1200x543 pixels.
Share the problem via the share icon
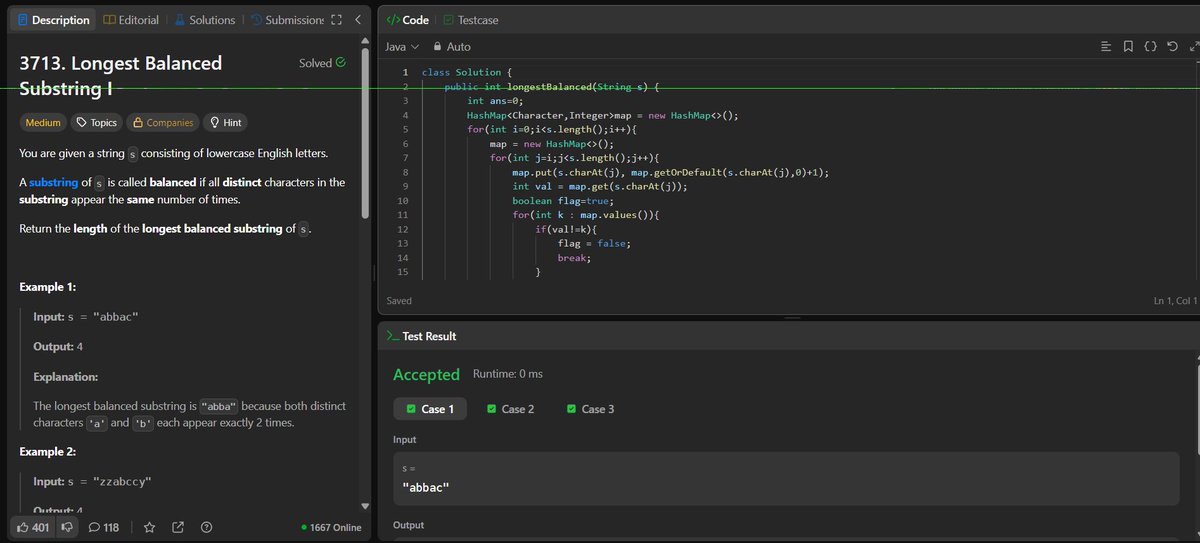point(178,527)
